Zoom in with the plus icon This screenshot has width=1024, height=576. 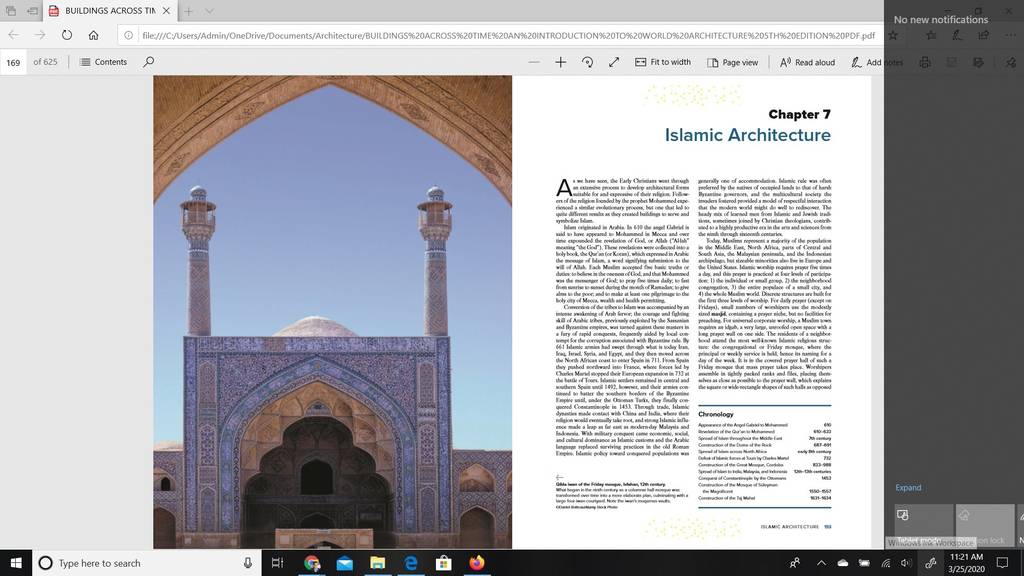(560, 62)
